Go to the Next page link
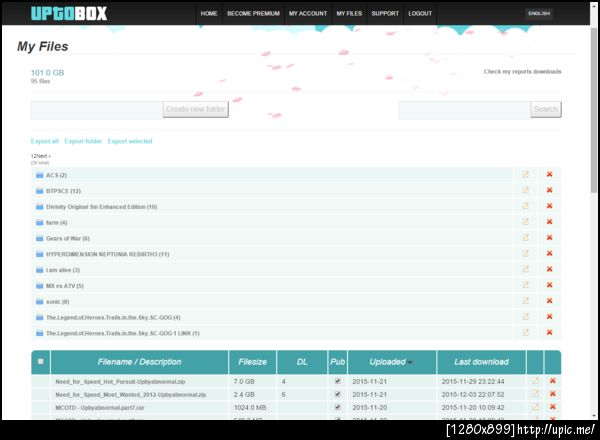 coord(43,156)
